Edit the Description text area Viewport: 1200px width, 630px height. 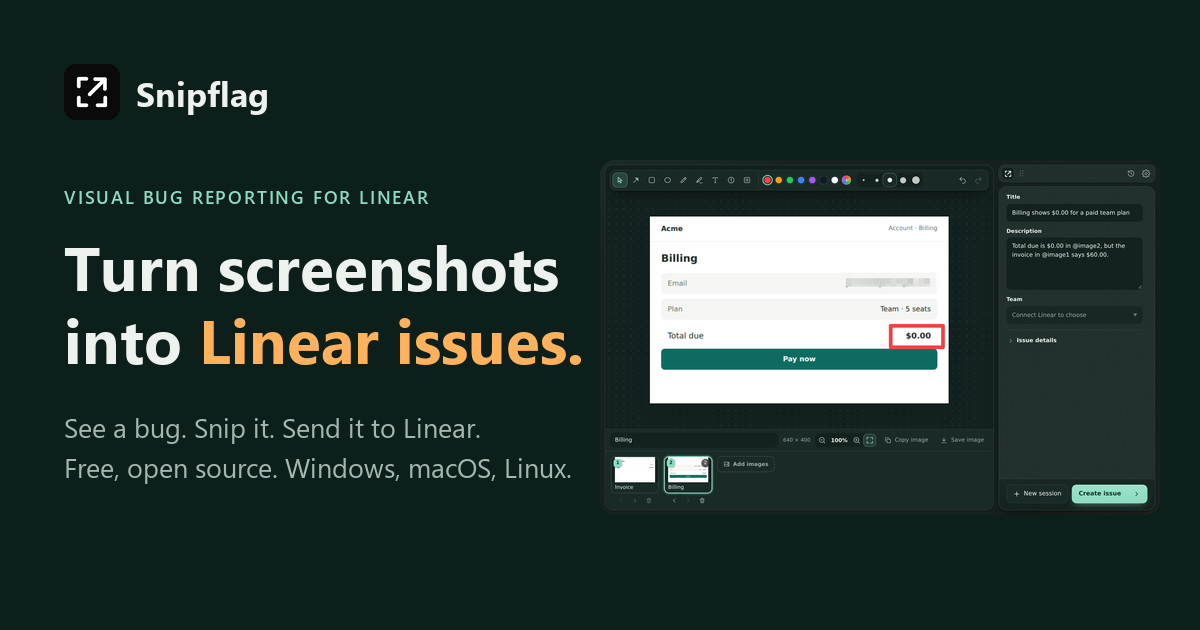pos(1074,263)
